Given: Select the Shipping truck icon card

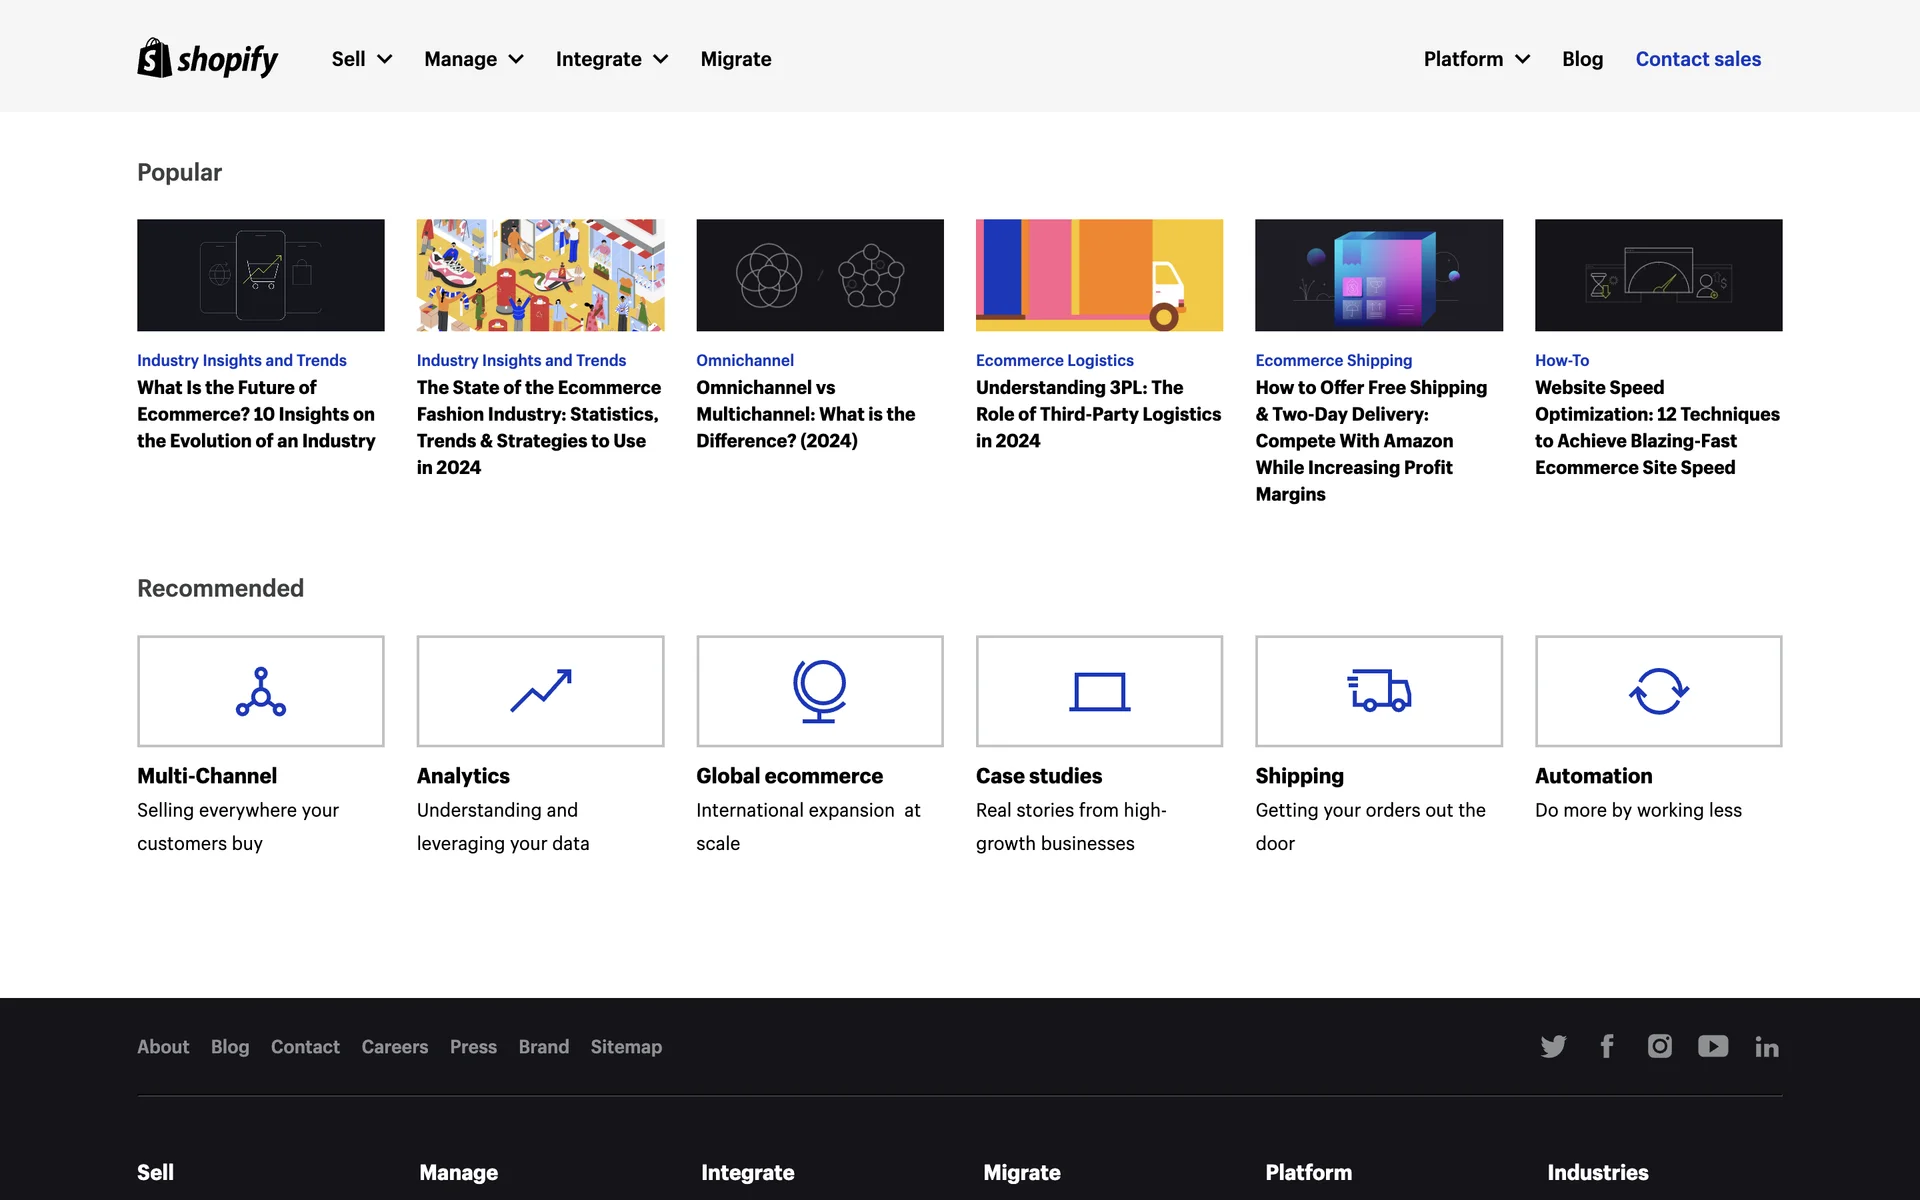Looking at the screenshot, I should click(1378, 691).
